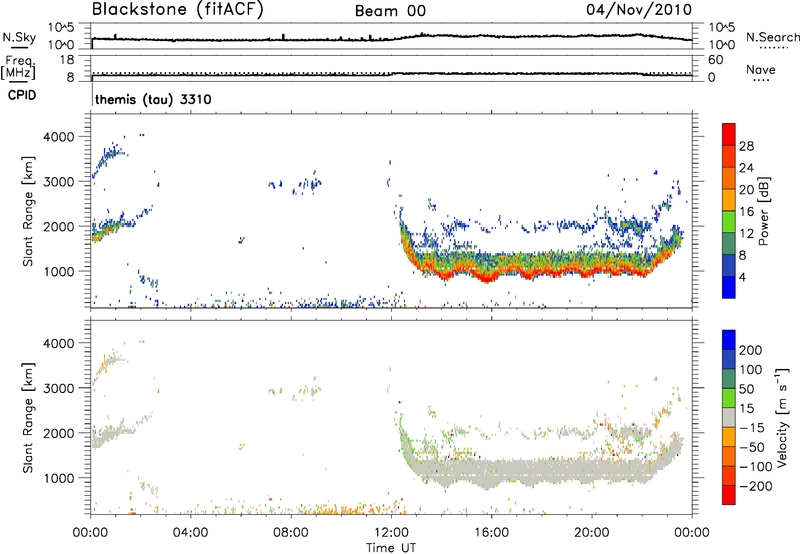The width and height of the screenshot is (800, 554).
Task: Click the "Time UT" axis label
Action: pyautogui.click(x=391, y=548)
